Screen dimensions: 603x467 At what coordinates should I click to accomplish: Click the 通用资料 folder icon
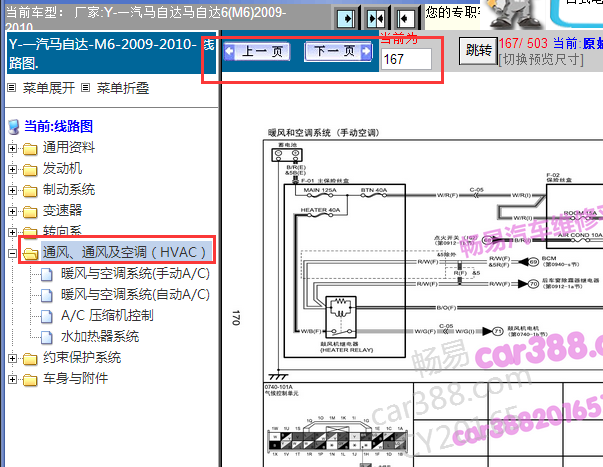click(x=30, y=148)
